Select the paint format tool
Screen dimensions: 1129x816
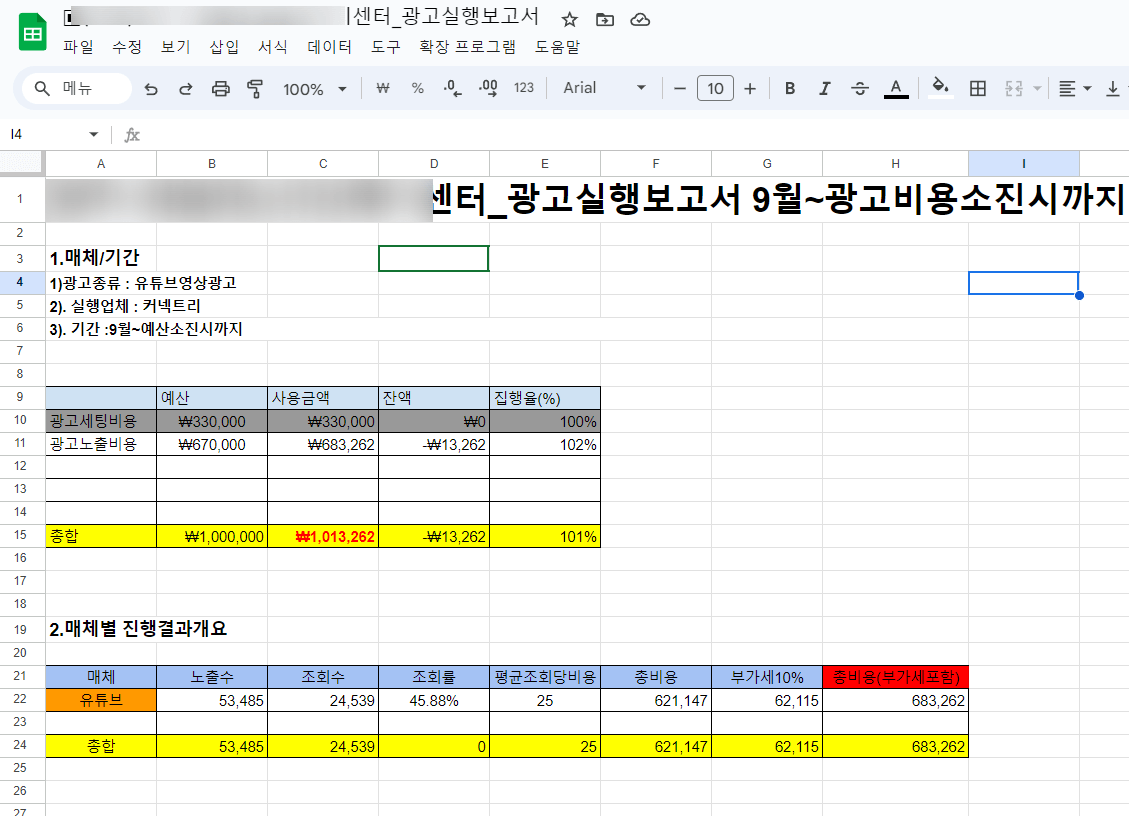click(x=253, y=88)
